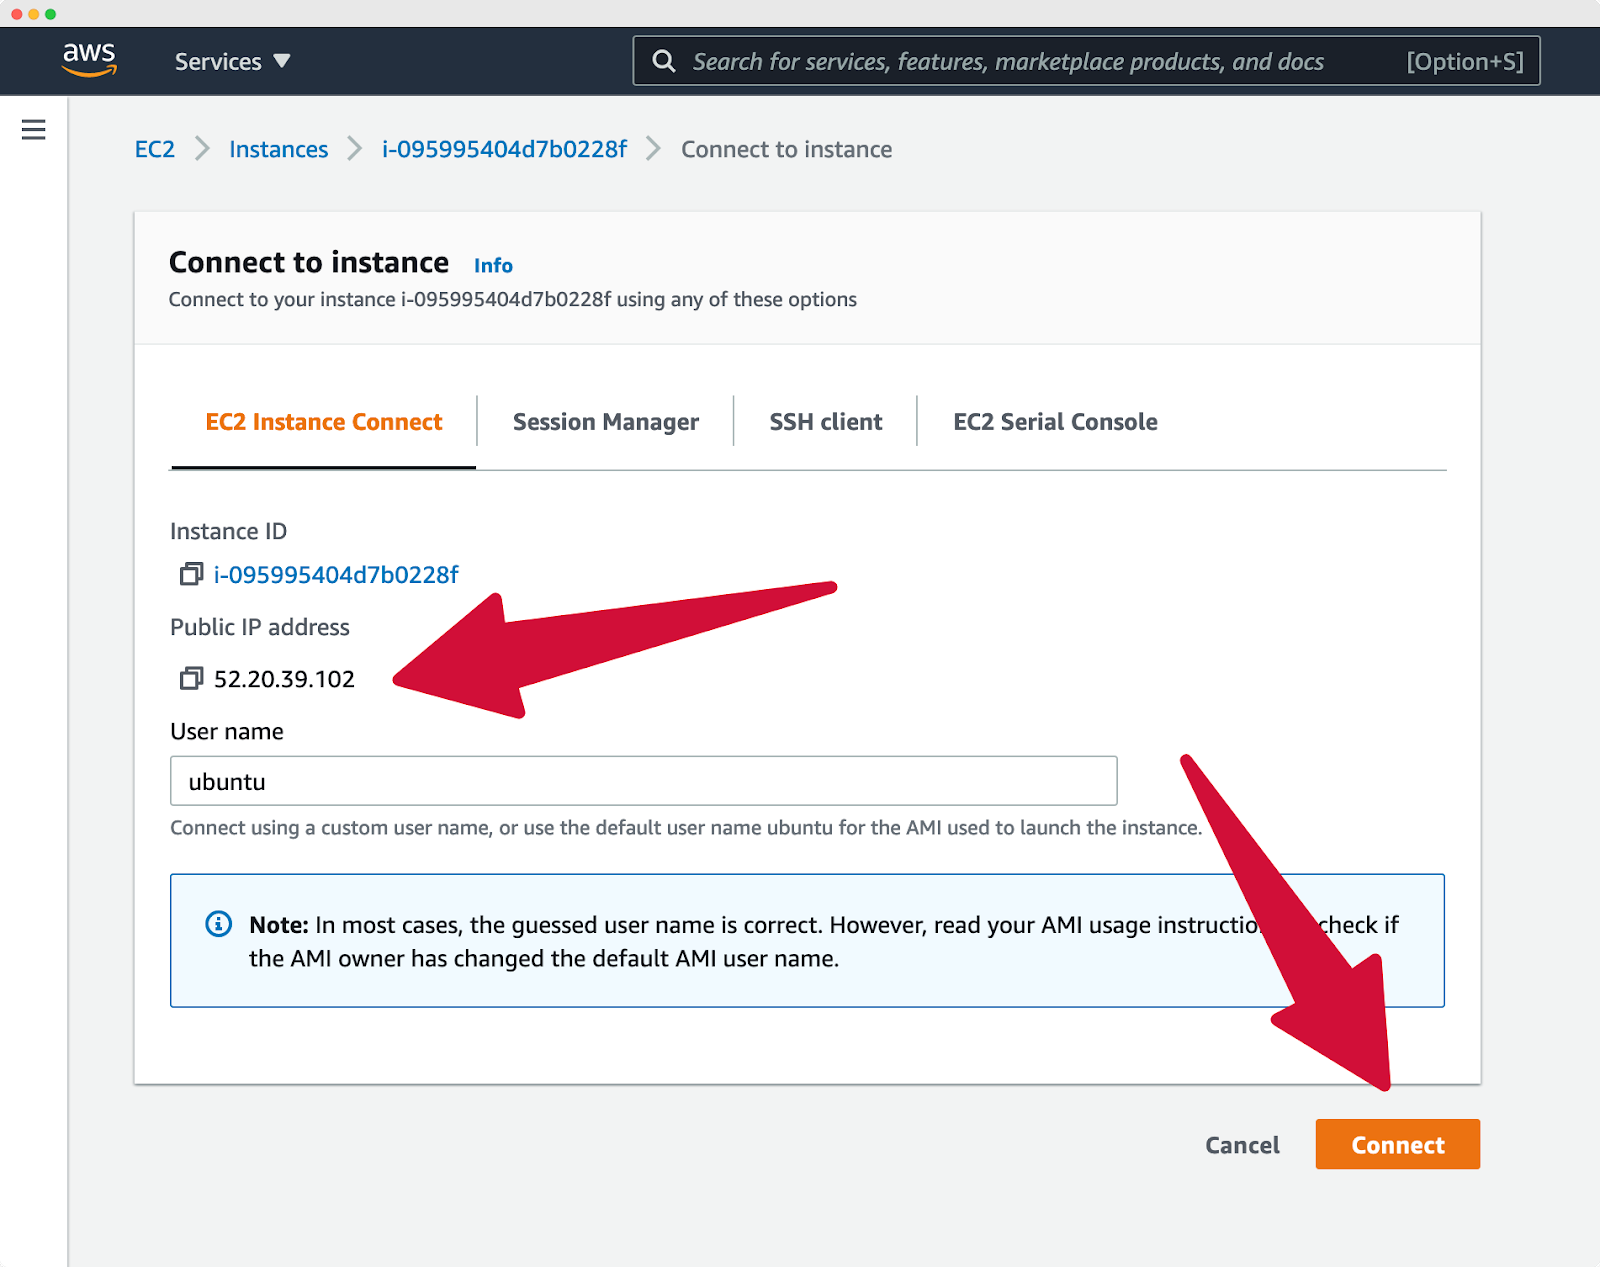Copy the Public IP address 52.20.39.102
The height and width of the screenshot is (1267, 1600).
tap(190, 678)
